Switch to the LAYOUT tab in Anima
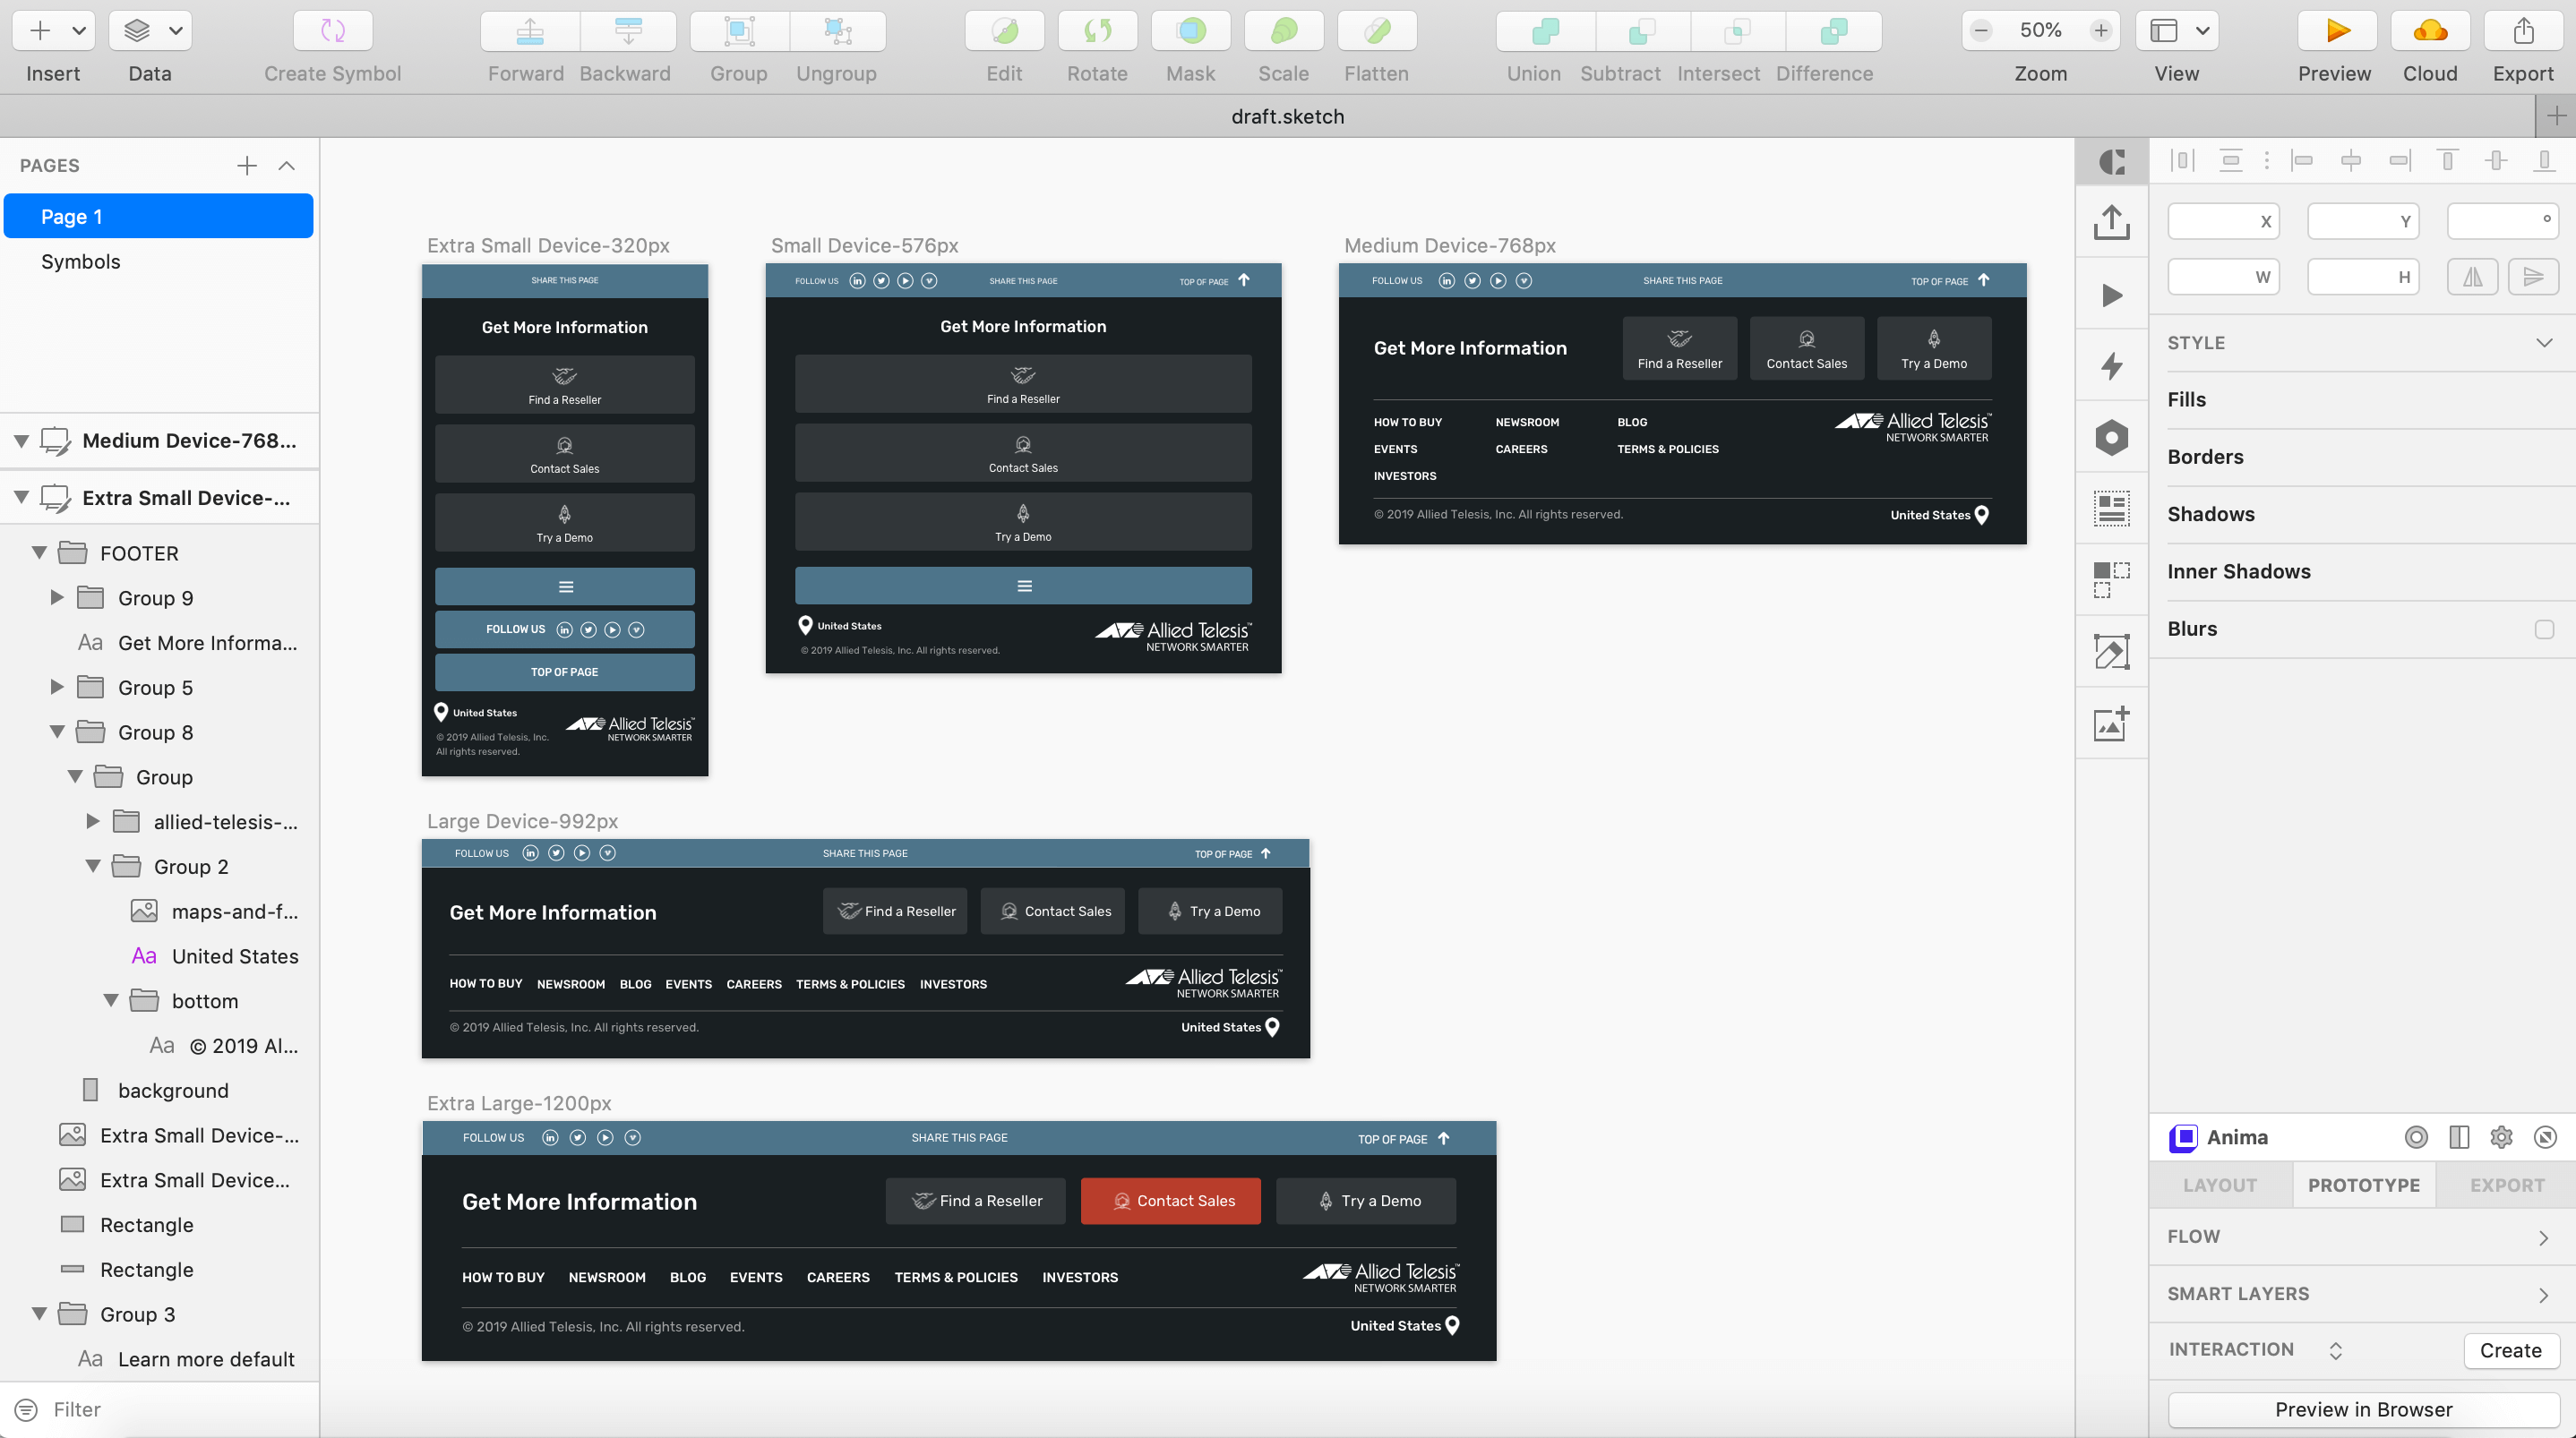The height and width of the screenshot is (1438, 2576). pyautogui.click(x=2219, y=1185)
